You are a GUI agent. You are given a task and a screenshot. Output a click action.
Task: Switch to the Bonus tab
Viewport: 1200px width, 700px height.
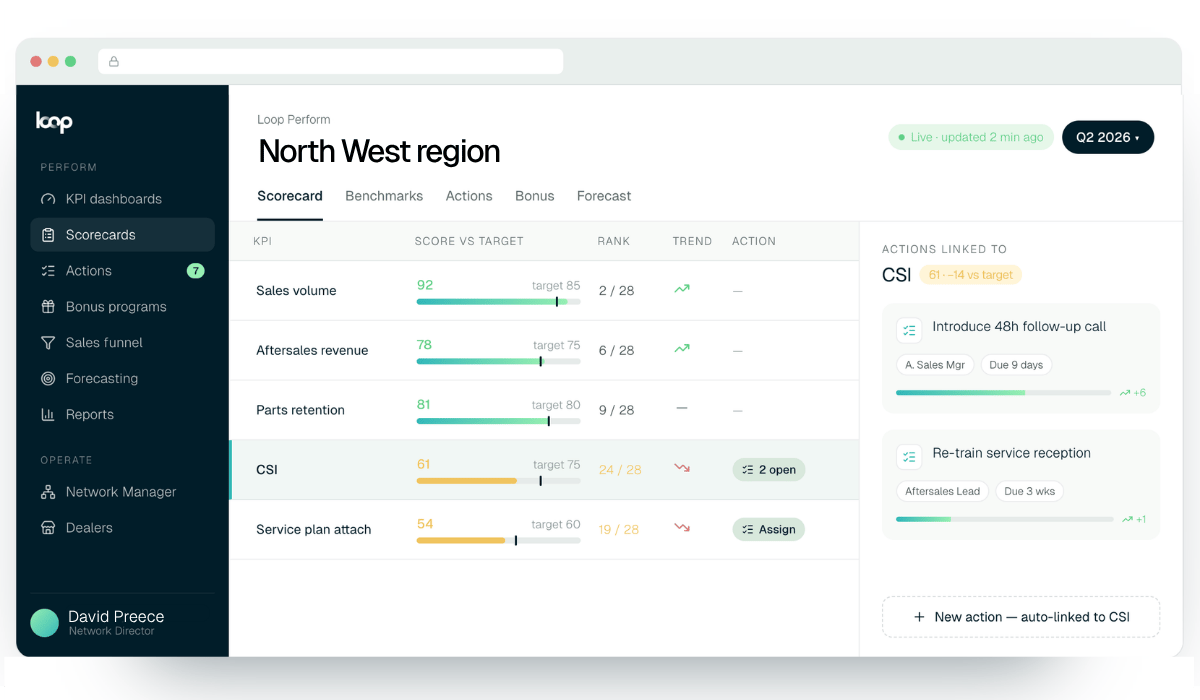(535, 196)
